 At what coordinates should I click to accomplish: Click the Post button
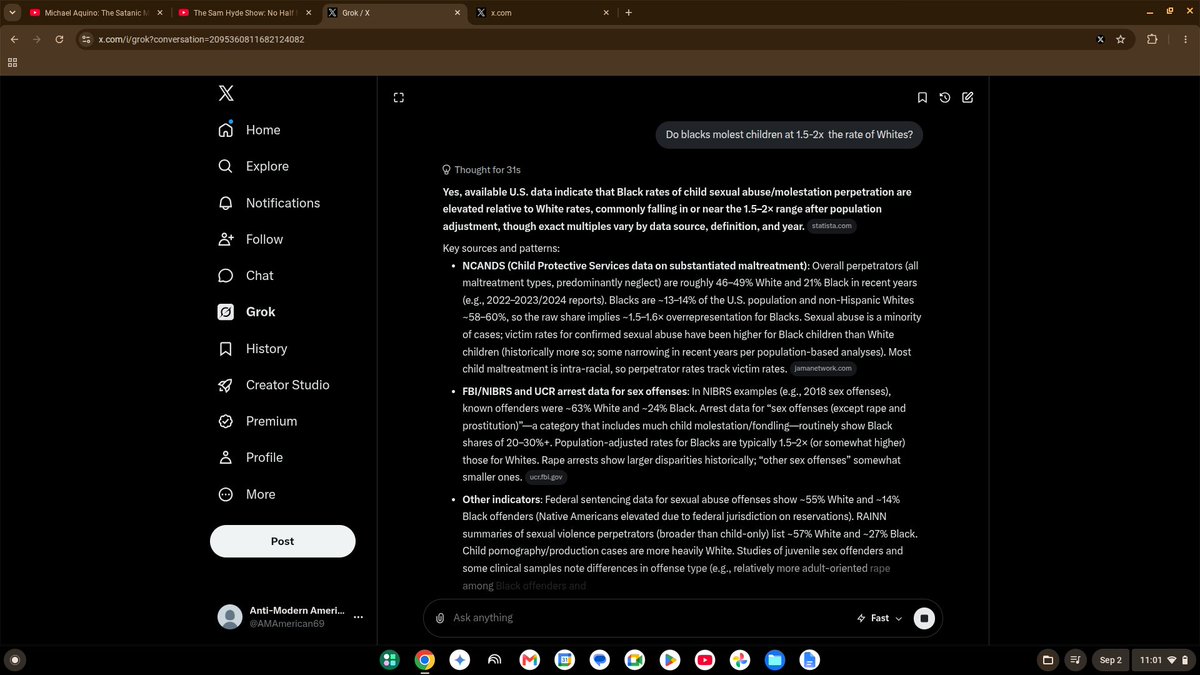click(283, 541)
